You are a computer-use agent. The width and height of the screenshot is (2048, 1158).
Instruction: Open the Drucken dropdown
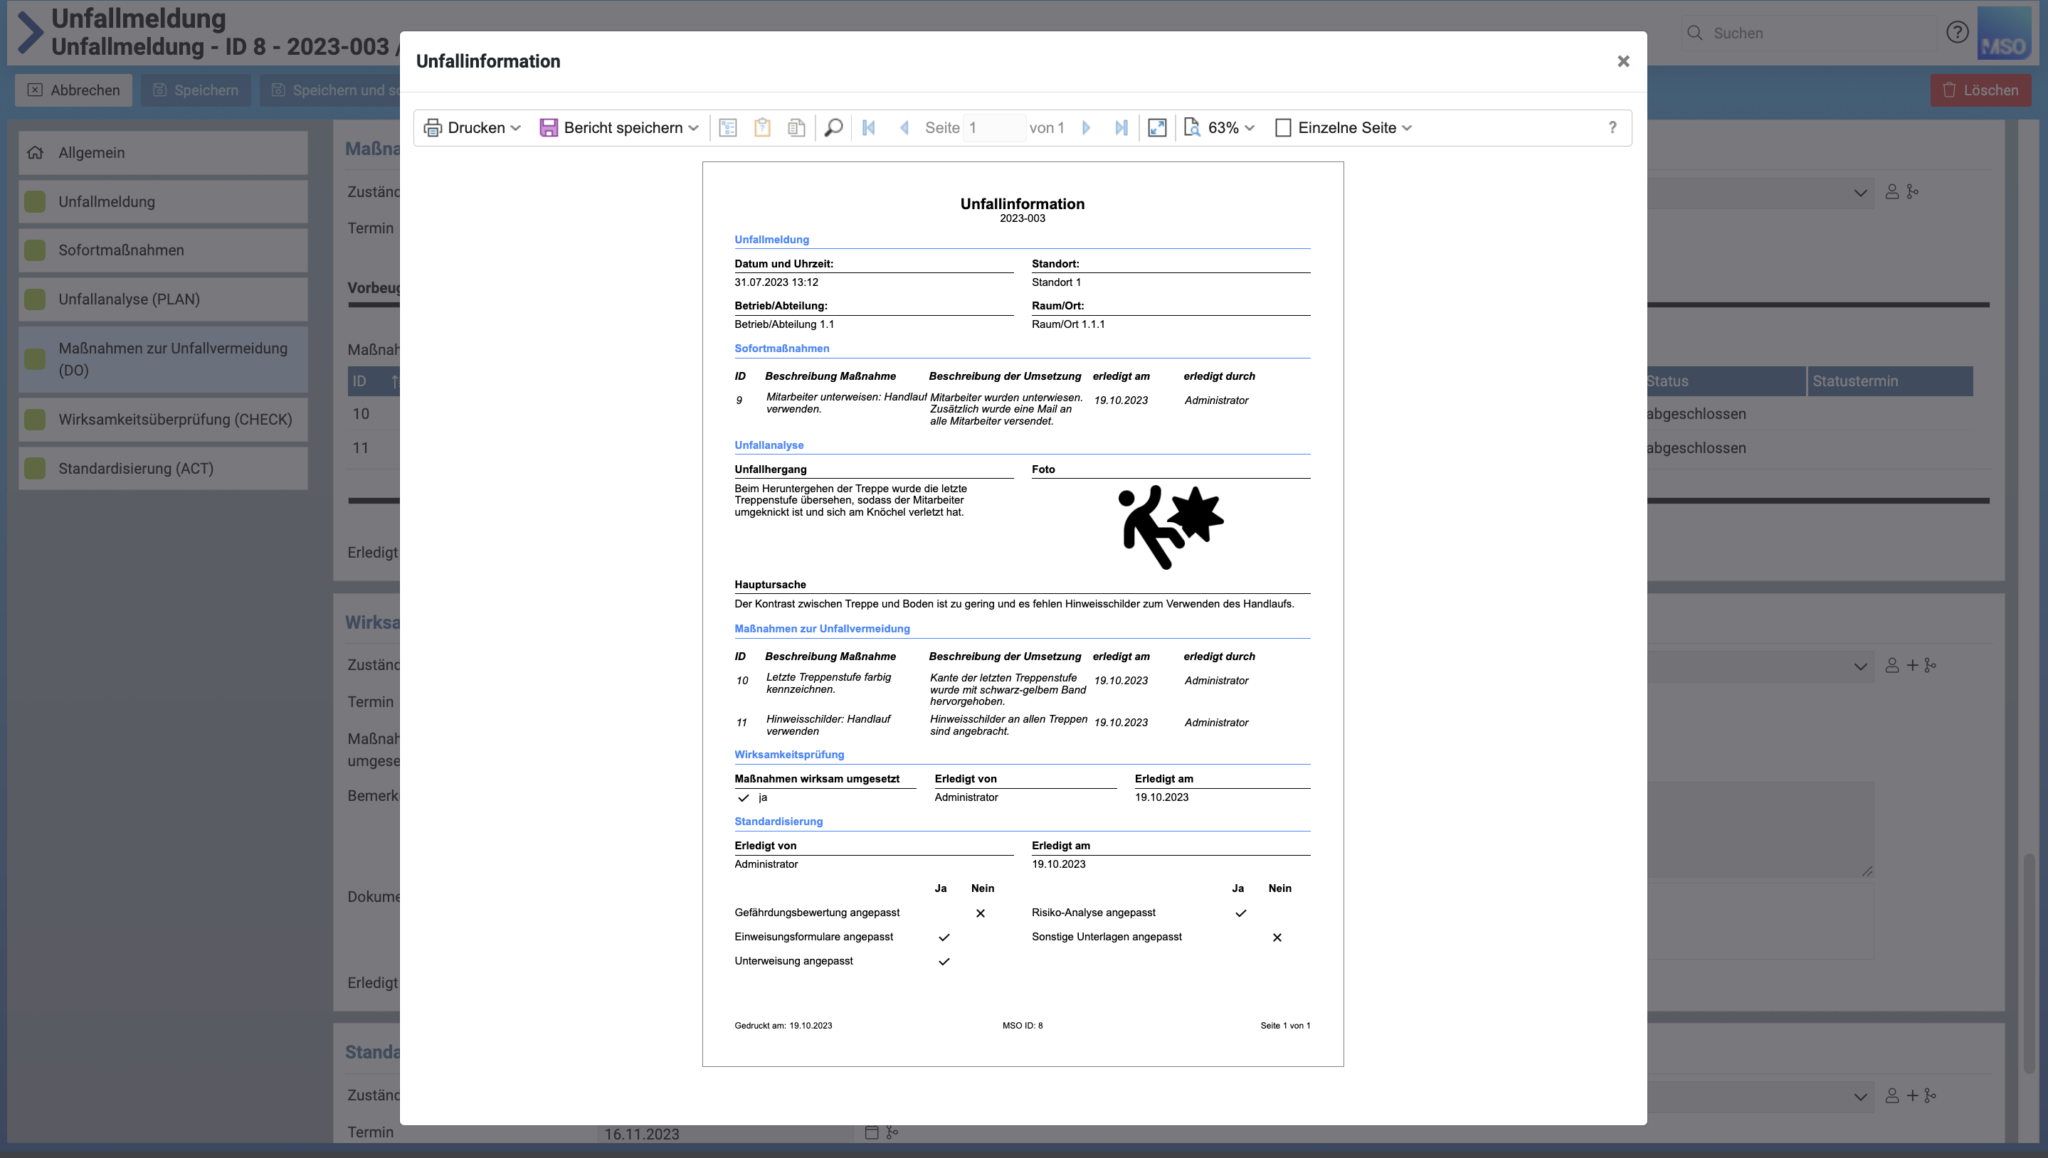click(x=471, y=127)
